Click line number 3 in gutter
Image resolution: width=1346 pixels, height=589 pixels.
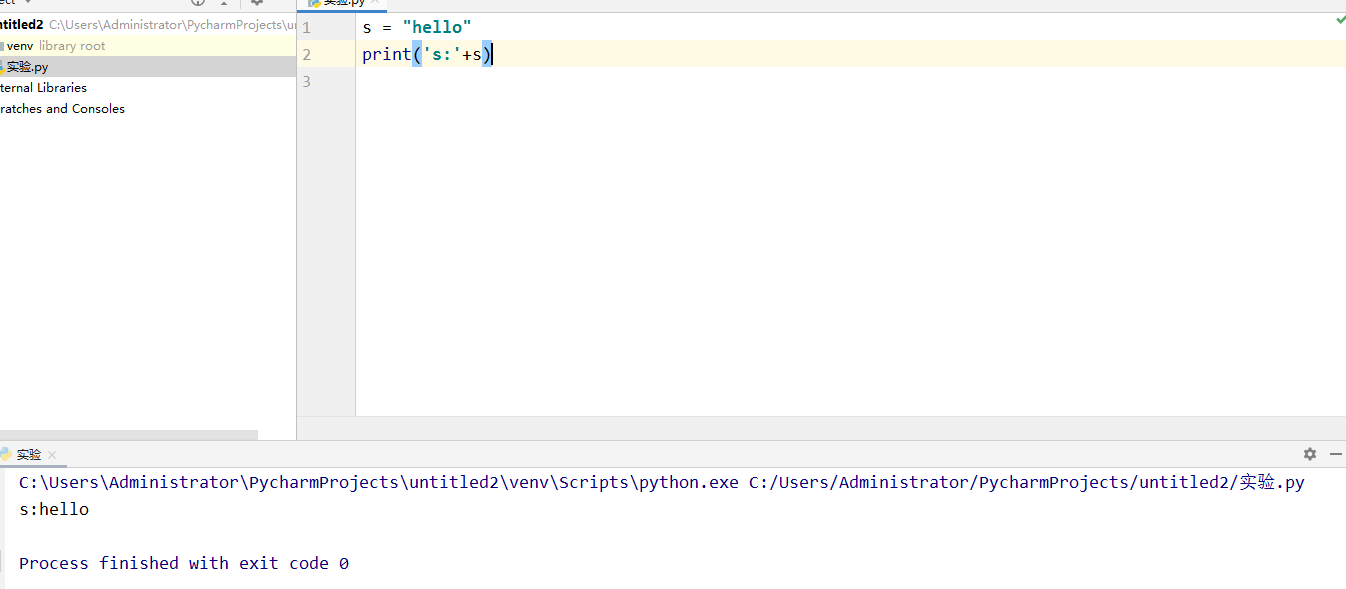[x=306, y=81]
